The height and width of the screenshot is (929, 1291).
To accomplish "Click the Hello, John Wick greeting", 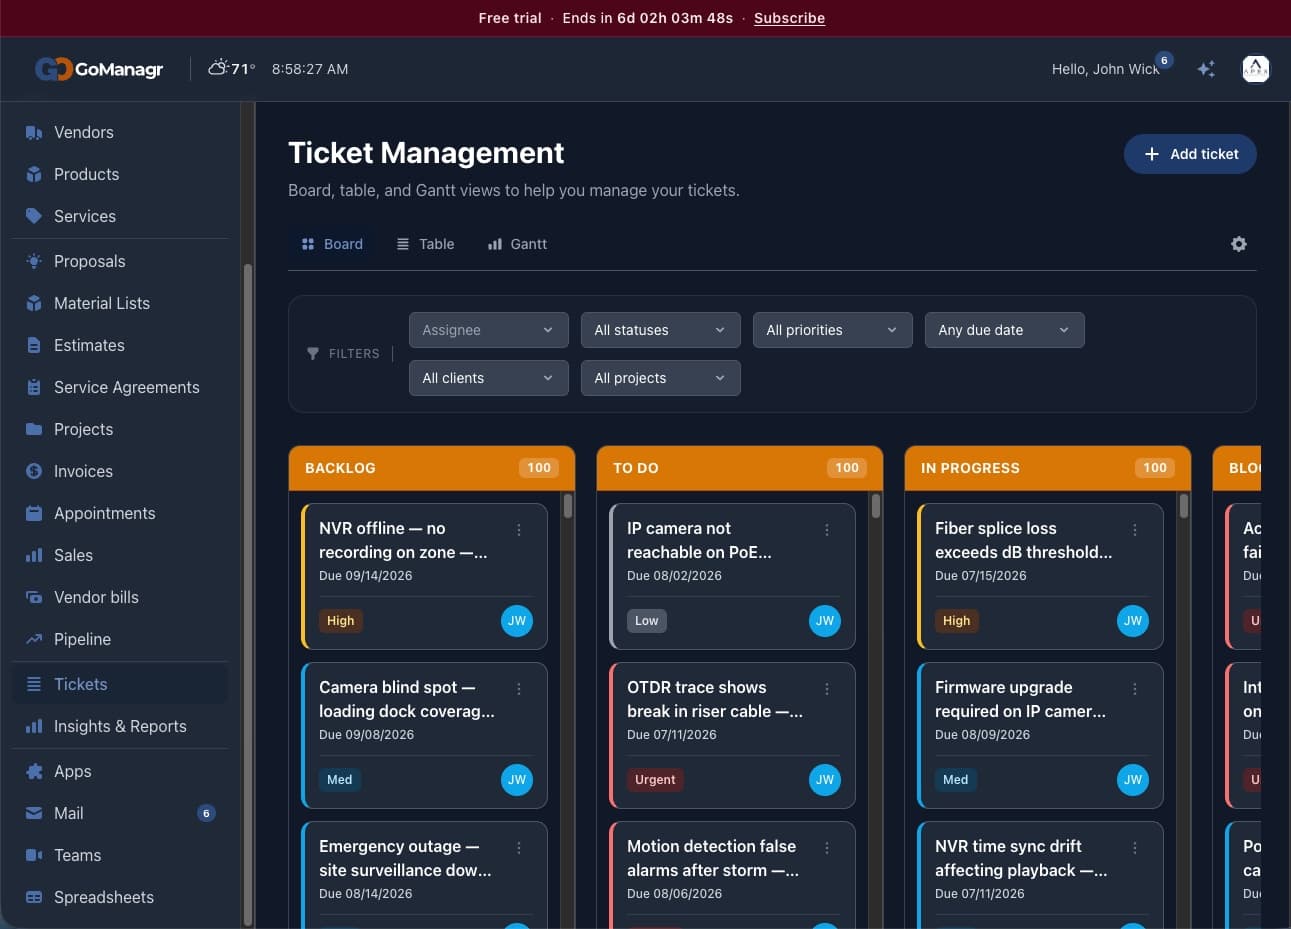I will pyautogui.click(x=1105, y=69).
